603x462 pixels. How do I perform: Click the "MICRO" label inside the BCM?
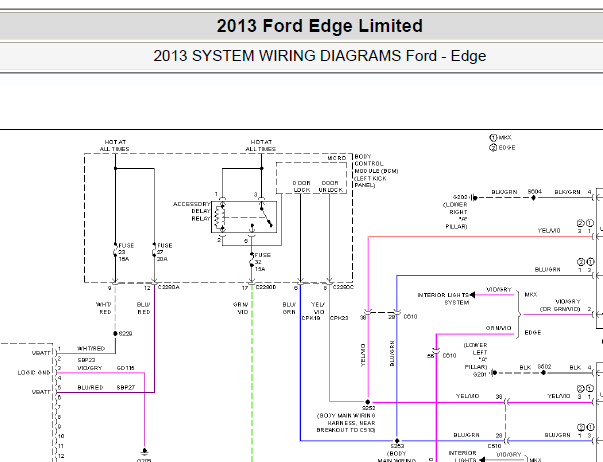point(337,158)
